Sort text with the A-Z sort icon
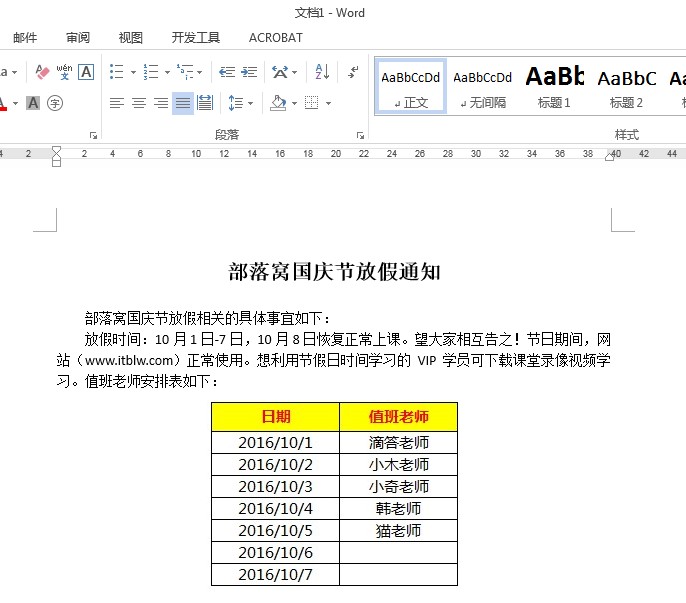The image size is (686, 603). (x=322, y=71)
